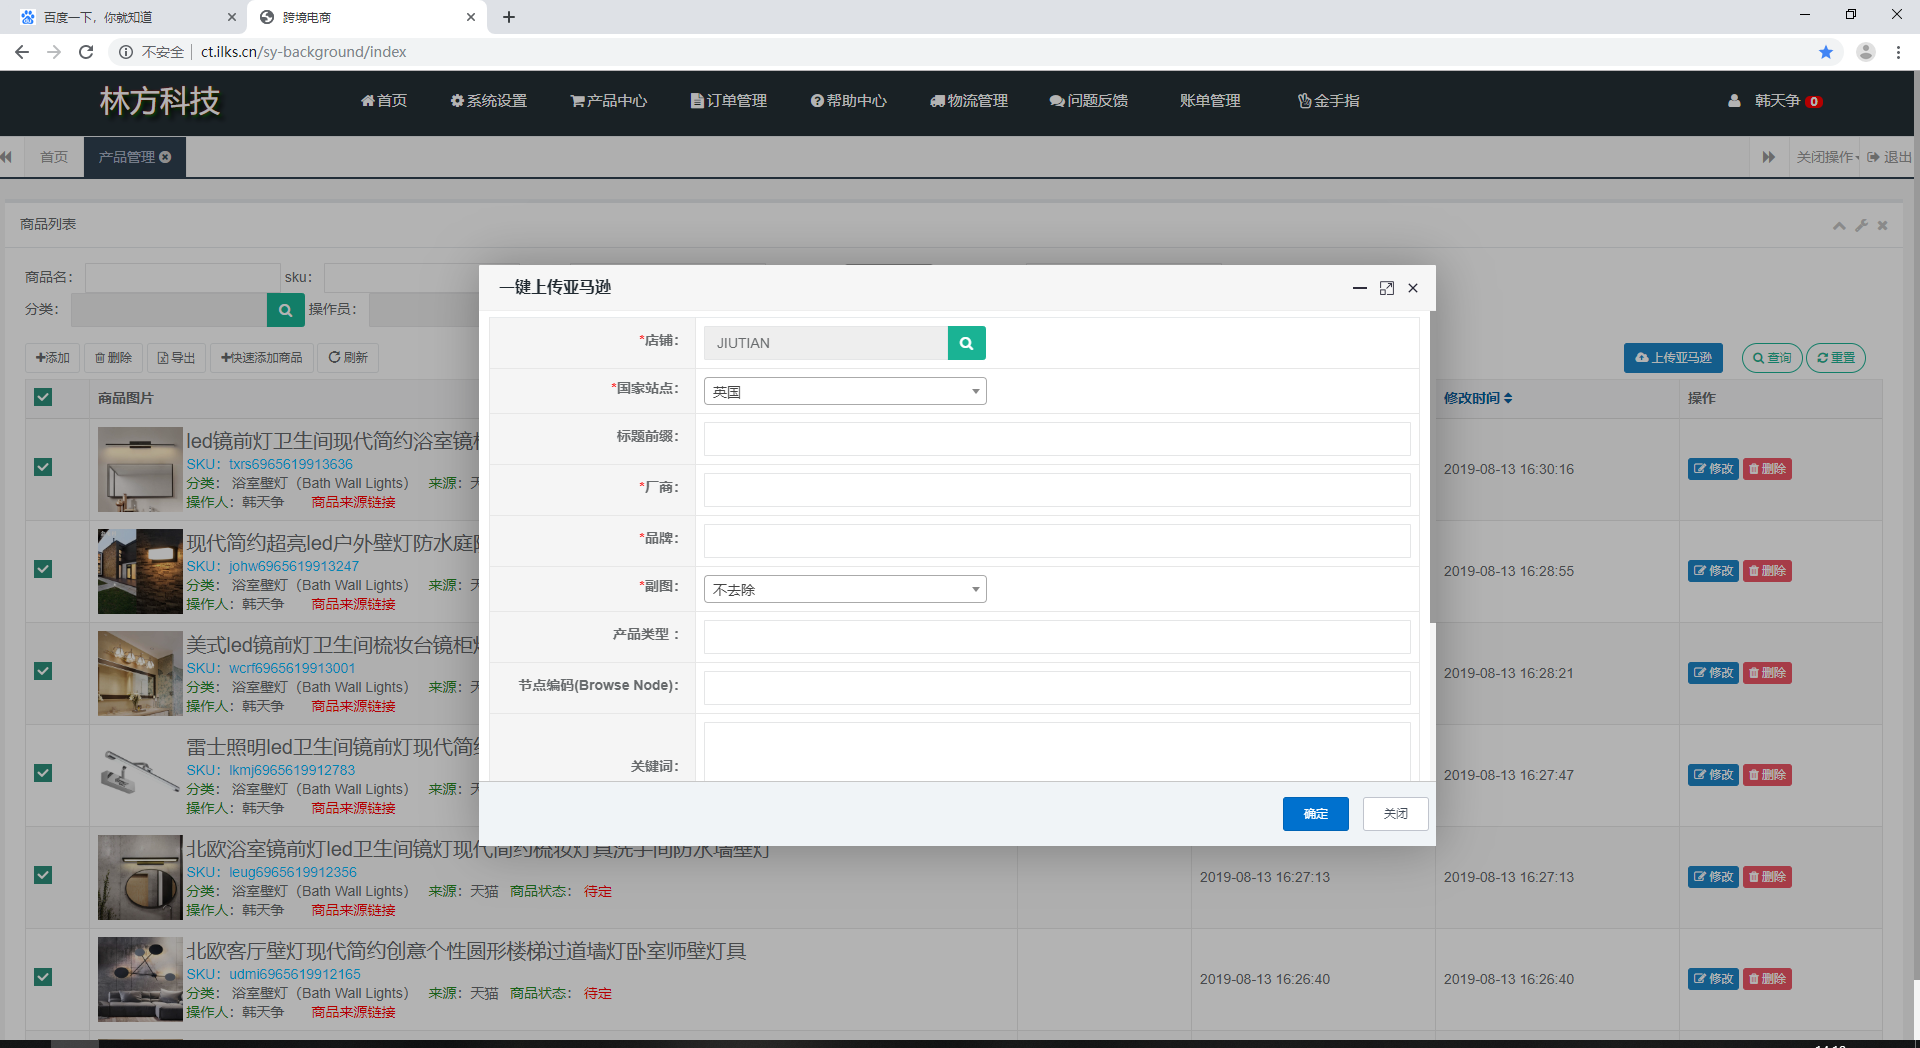Open the 问题反馈 menu

[x=1089, y=101]
